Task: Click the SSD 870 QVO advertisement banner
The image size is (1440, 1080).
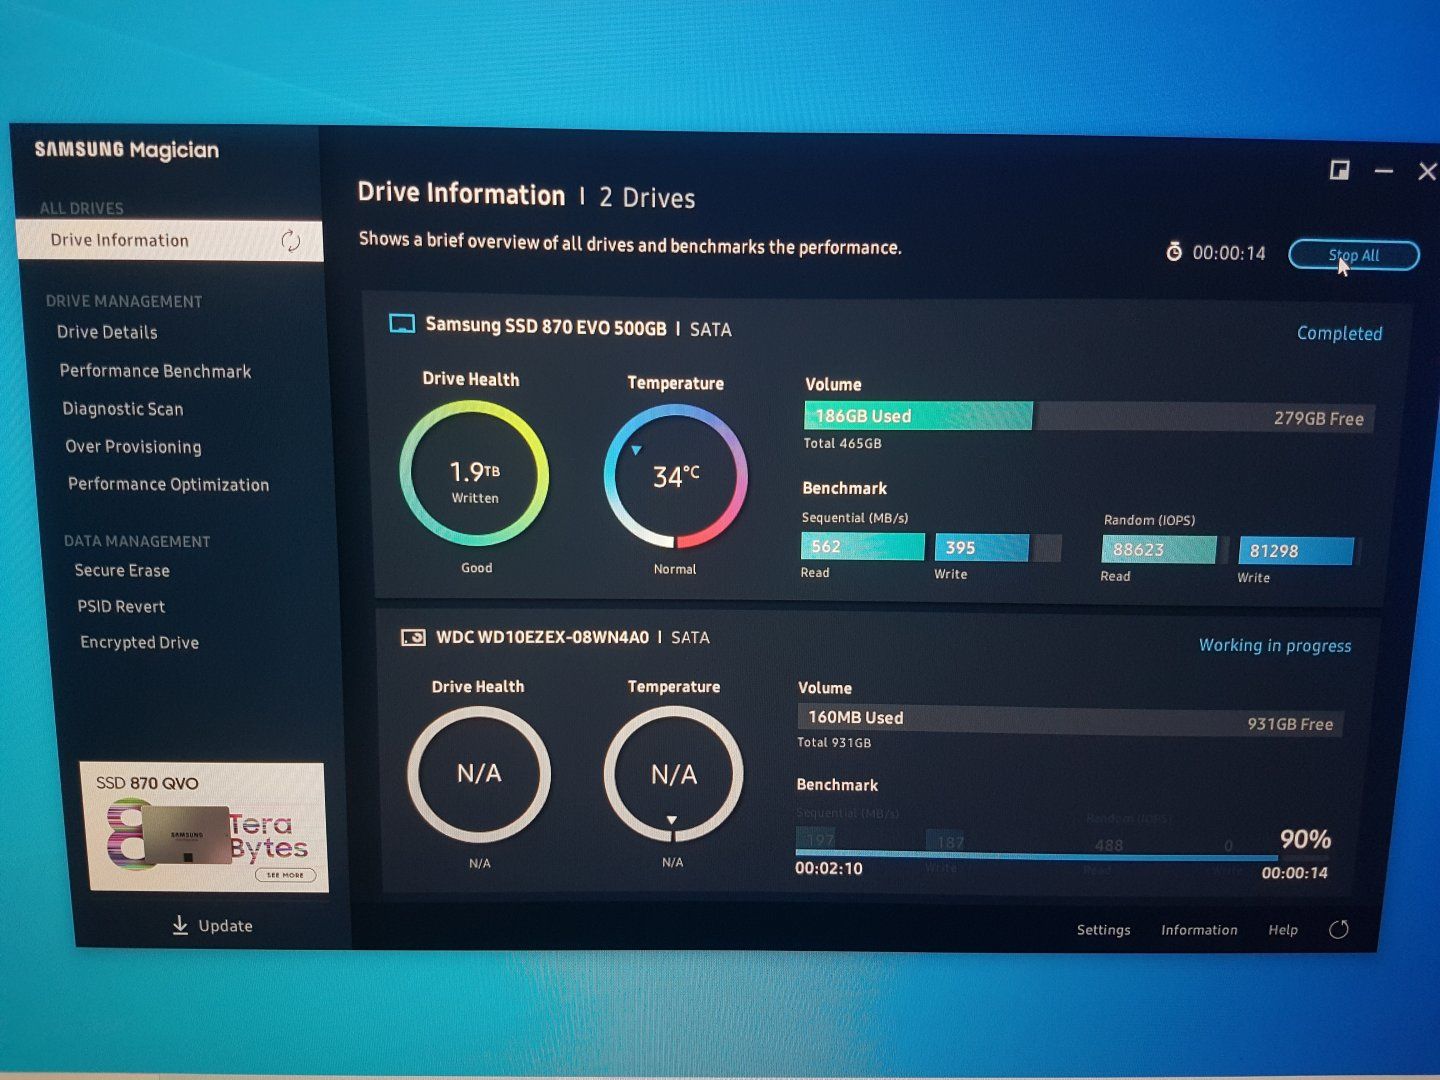Action: point(205,827)
